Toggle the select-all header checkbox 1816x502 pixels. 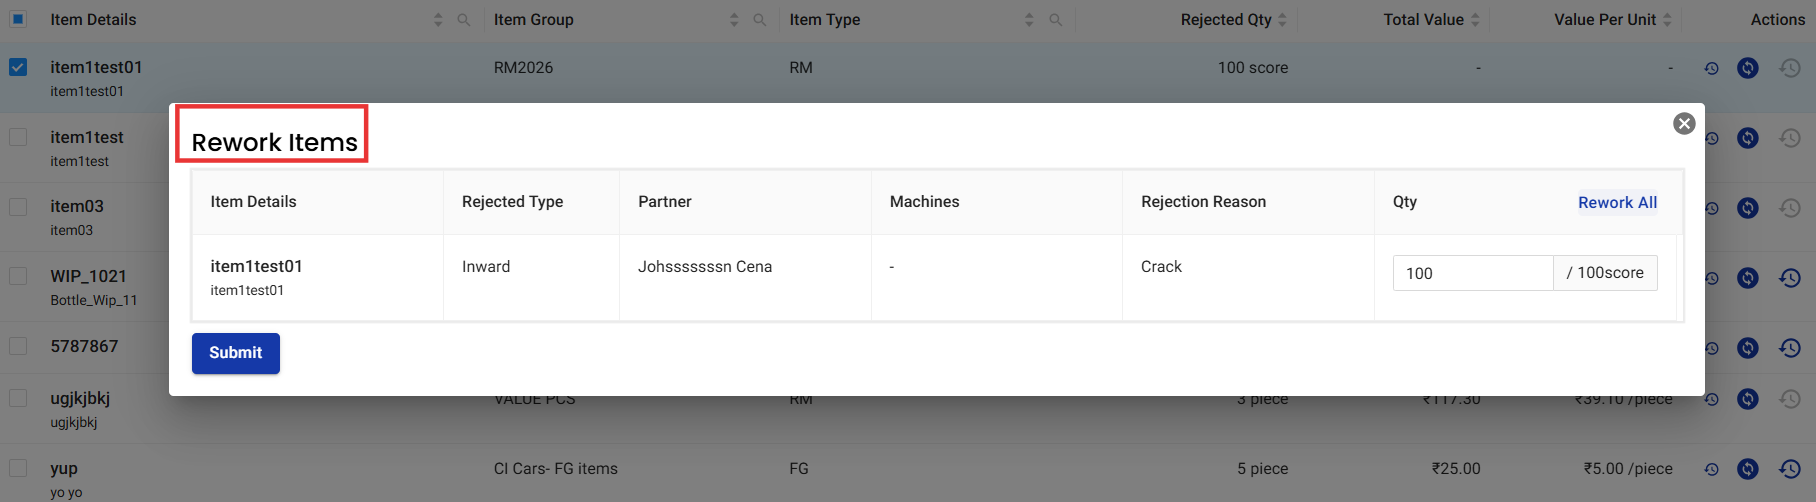pyautogui.click(x=18, y=19)
